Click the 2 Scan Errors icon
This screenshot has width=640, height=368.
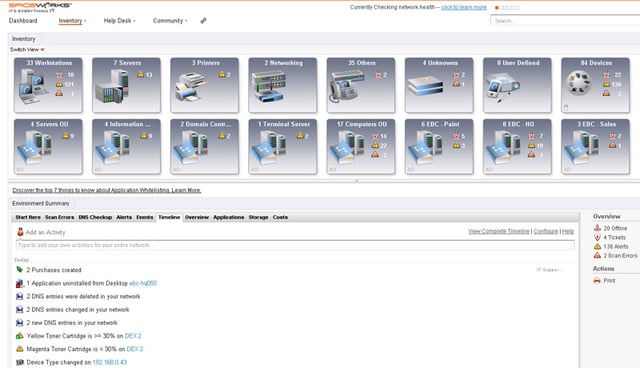click(x=597, y=255)
